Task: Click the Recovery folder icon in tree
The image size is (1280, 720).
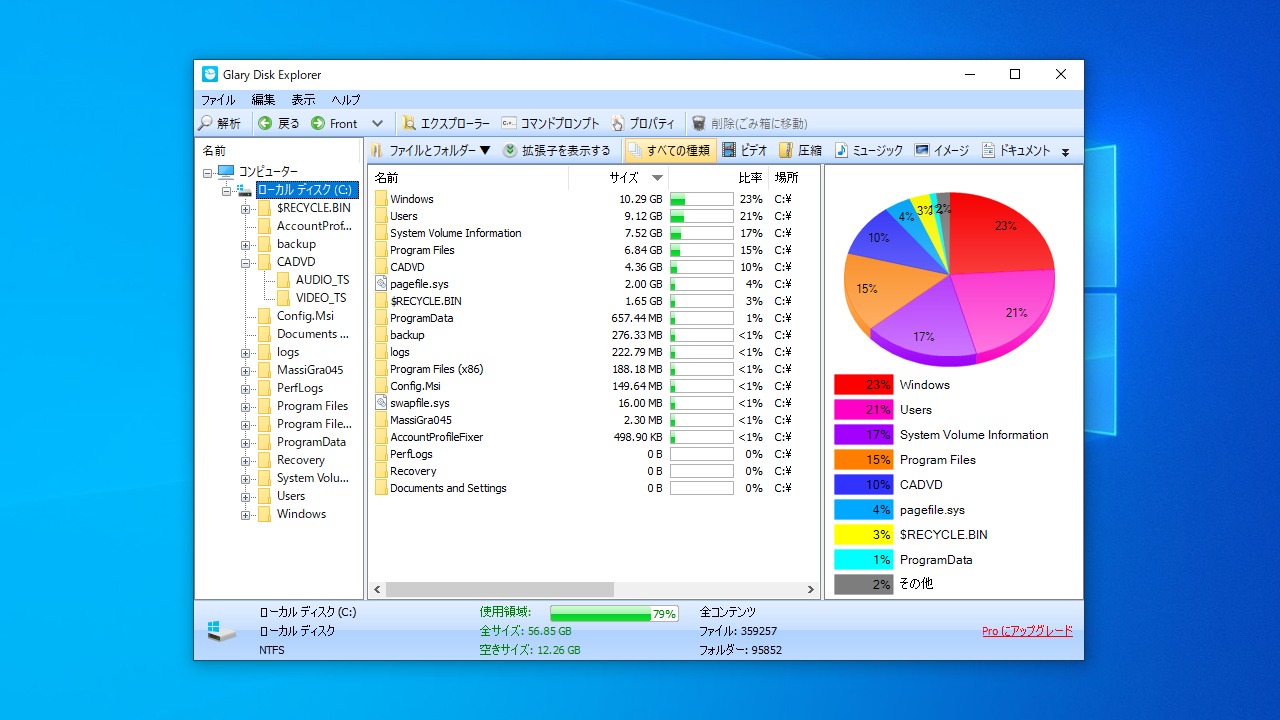Action: coord(264,460)
